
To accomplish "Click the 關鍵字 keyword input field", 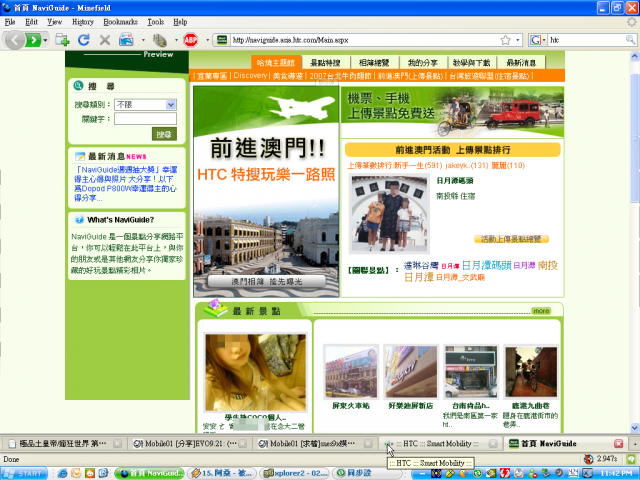I will 145,119.
